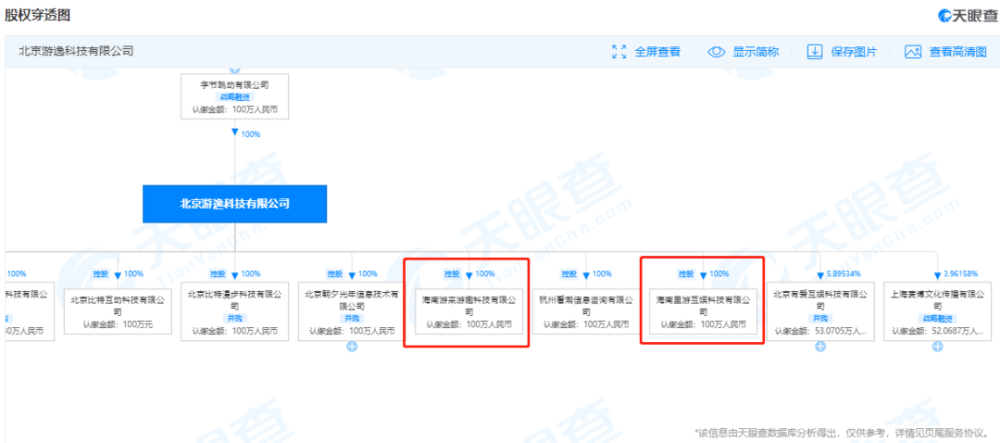Open full-screen view via 全屏查看
This screenshot has width=1000, height=443.
pyautogui.click(x=646, y=52)
